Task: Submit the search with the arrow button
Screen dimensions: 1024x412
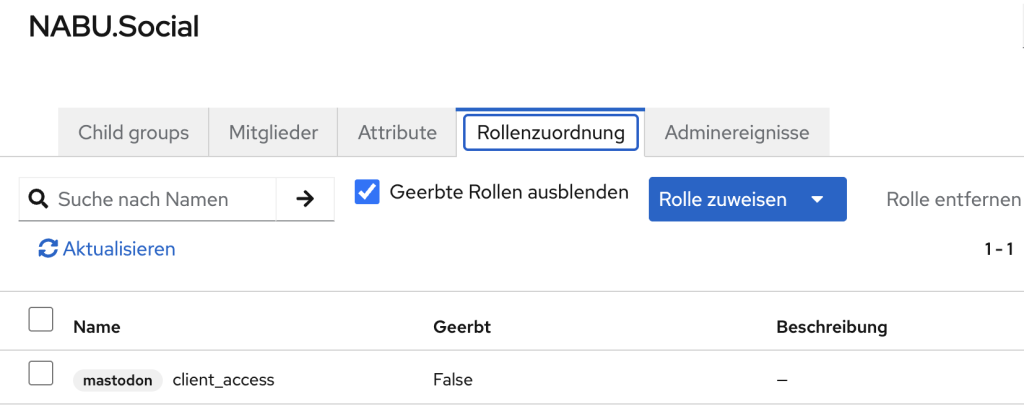Action: point(305,199)
